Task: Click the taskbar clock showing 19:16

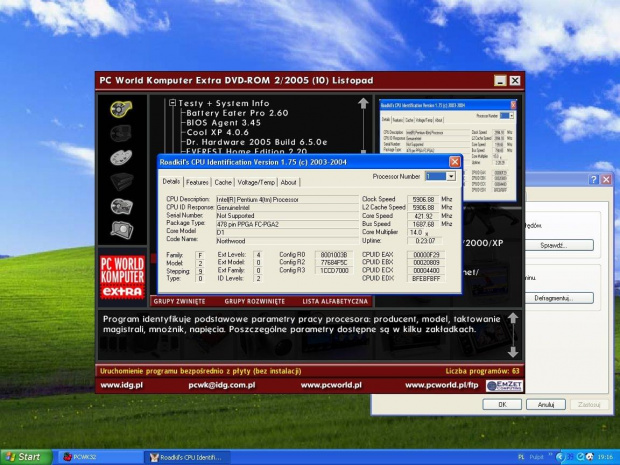Action: tap(606, 457)
